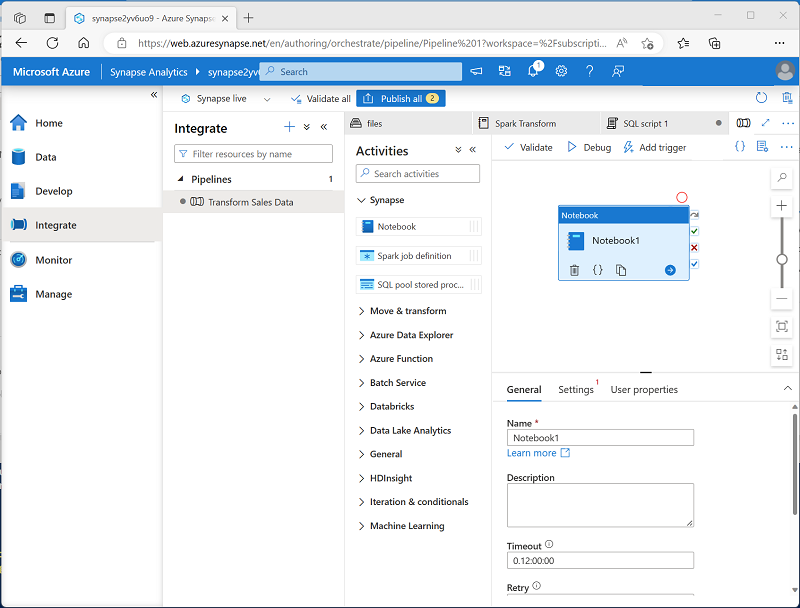
Task: Start a Debug run
Action: pyautogui.click(x=589, y=147)
